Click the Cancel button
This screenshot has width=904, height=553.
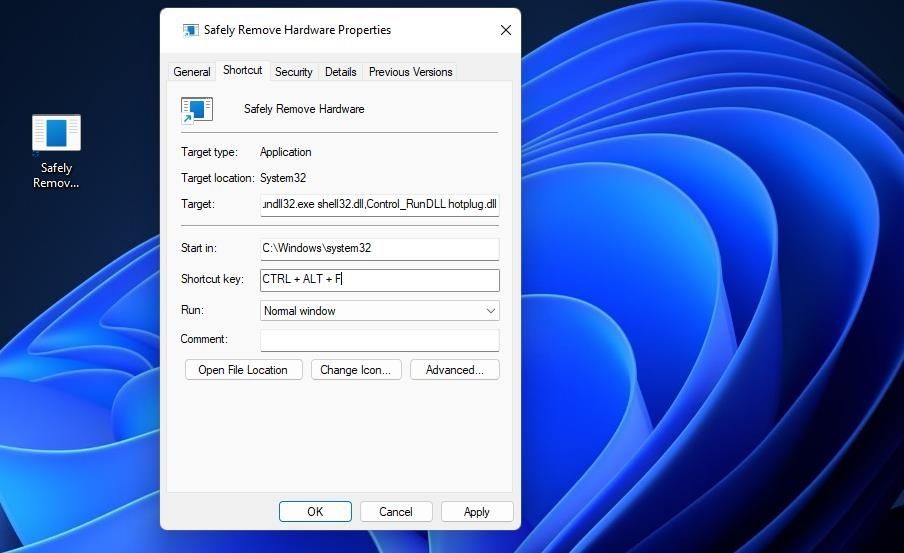click(x=396, y=511)
